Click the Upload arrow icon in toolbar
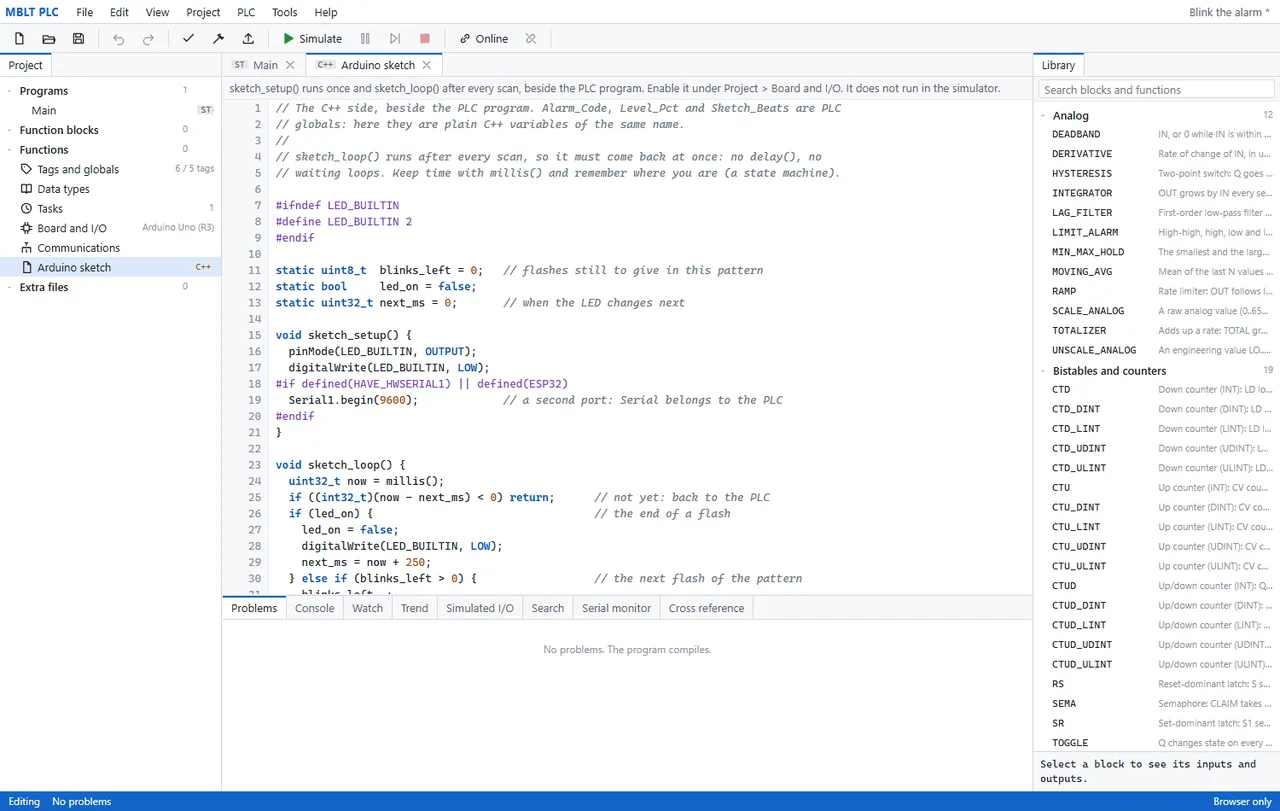 click(248, 39)
